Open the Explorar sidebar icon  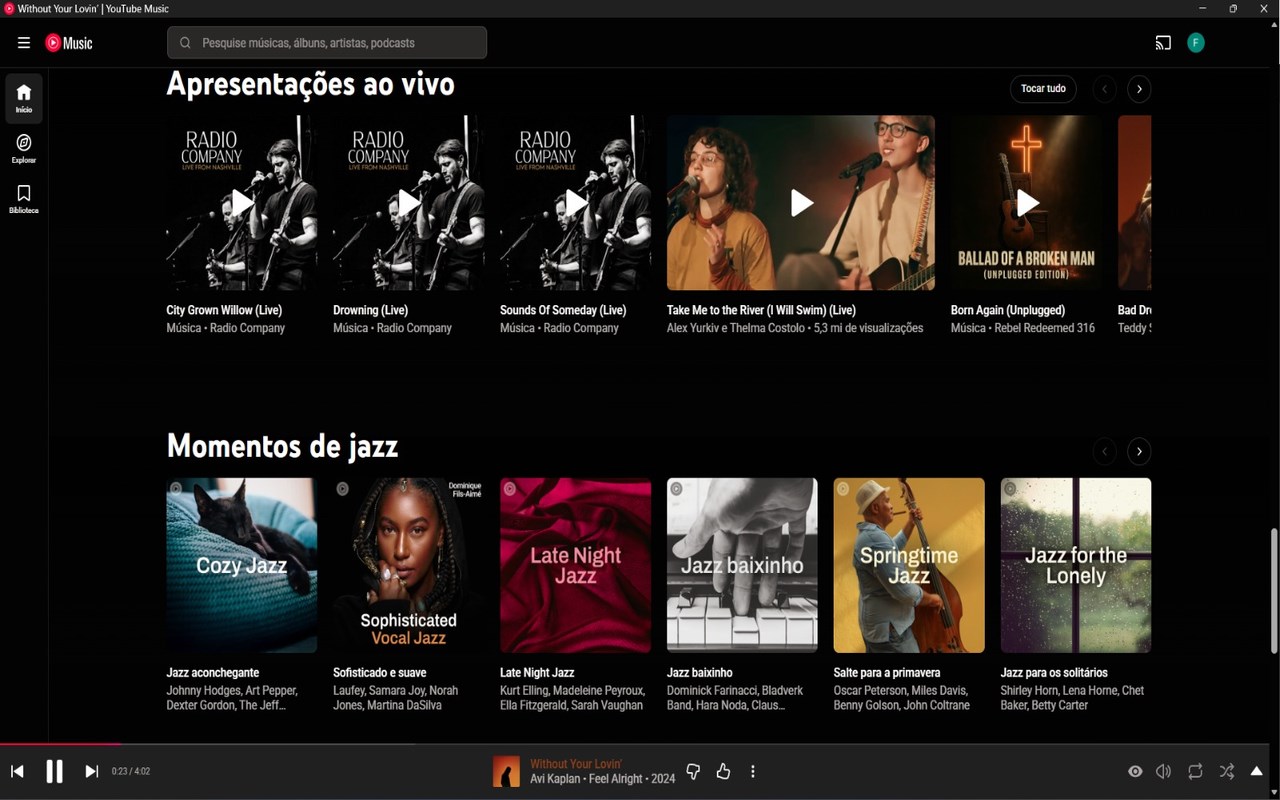coord(23,148)
